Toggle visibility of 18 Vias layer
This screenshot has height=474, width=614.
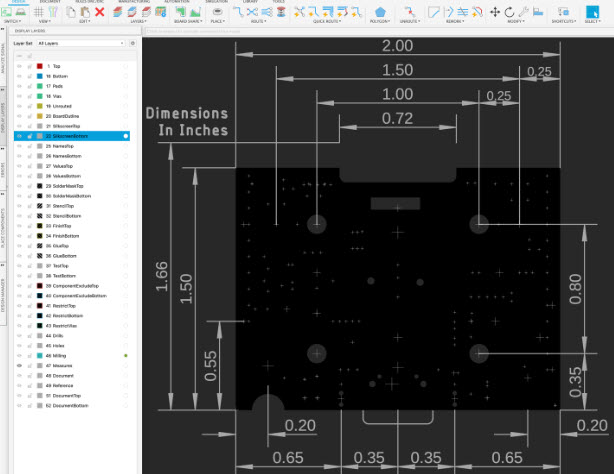[19, 96]
